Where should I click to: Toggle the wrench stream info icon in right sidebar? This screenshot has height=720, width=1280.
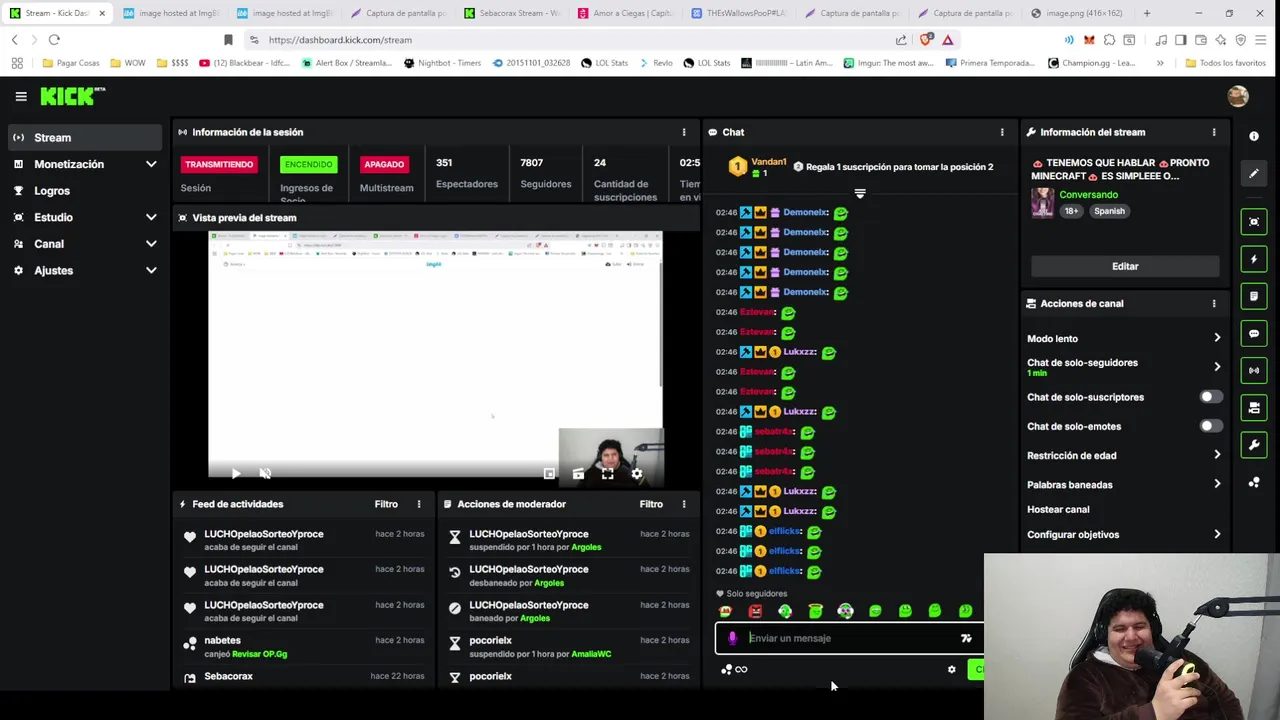[1254, 444]
